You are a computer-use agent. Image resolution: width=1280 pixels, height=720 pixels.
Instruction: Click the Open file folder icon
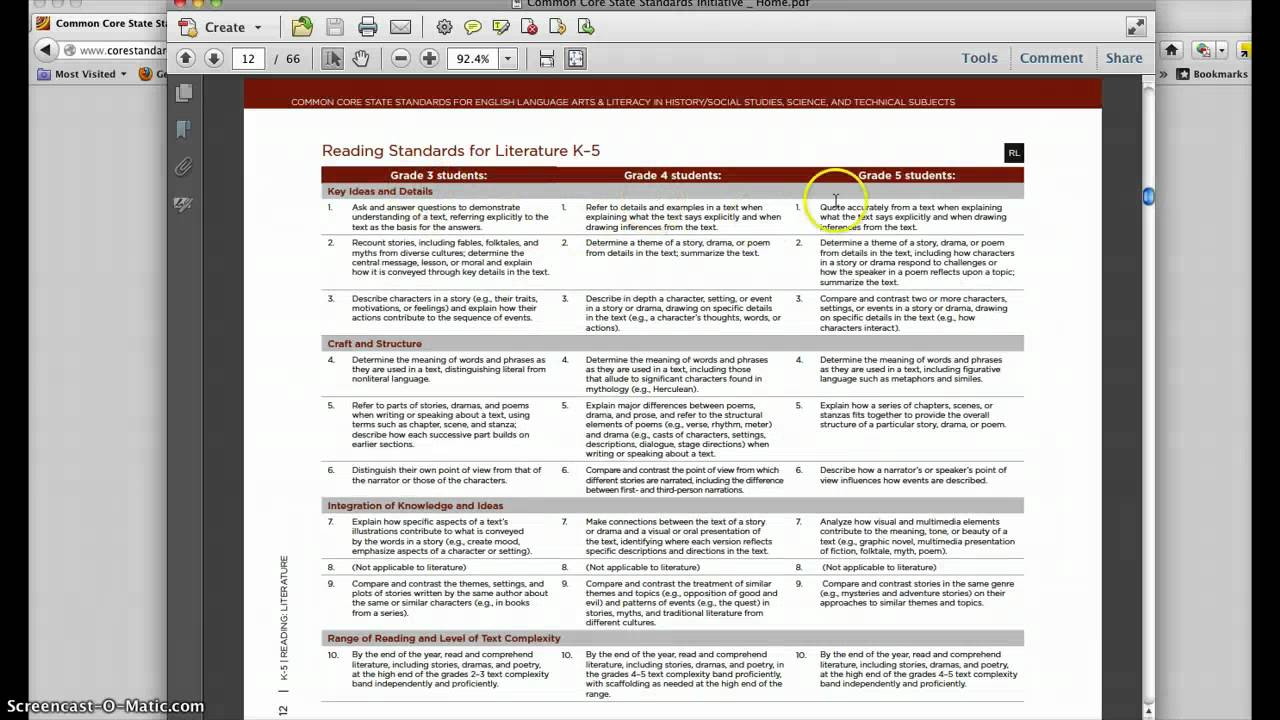click(x=302, y=27)
